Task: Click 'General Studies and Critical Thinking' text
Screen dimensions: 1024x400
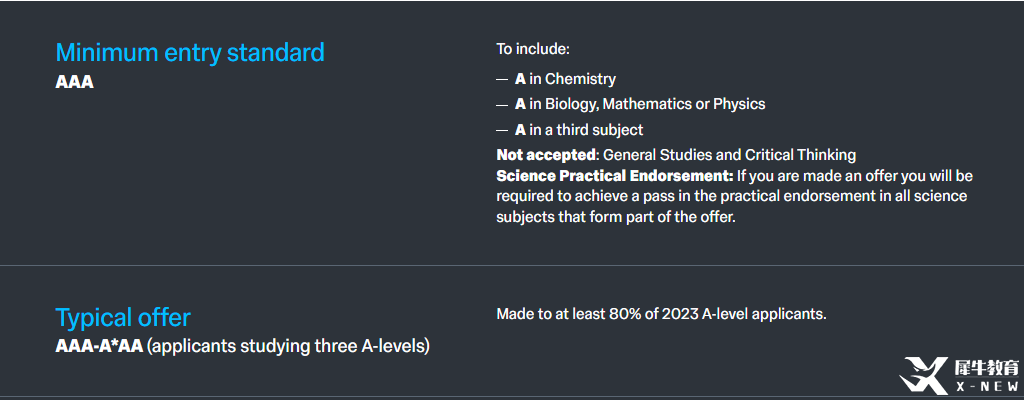Action: [x=729, y=156]
